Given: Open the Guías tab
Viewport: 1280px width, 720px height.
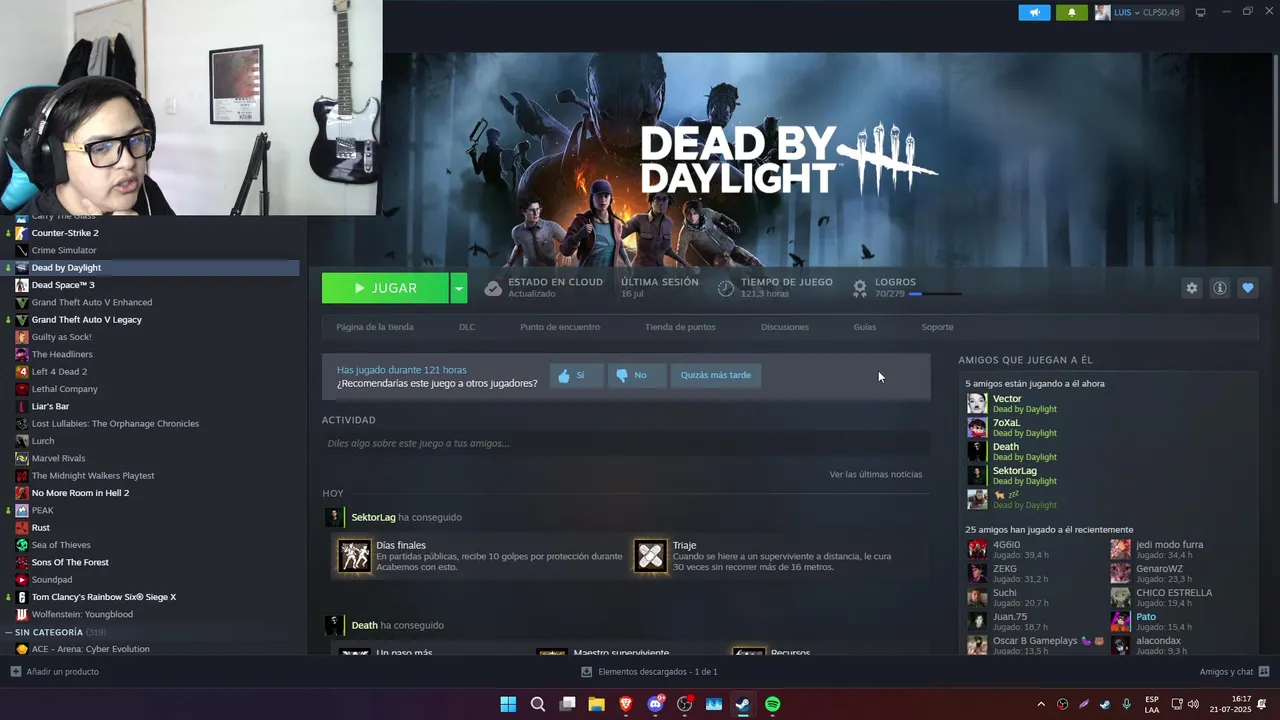Looking at the screenshot, I should click(865, 327).
